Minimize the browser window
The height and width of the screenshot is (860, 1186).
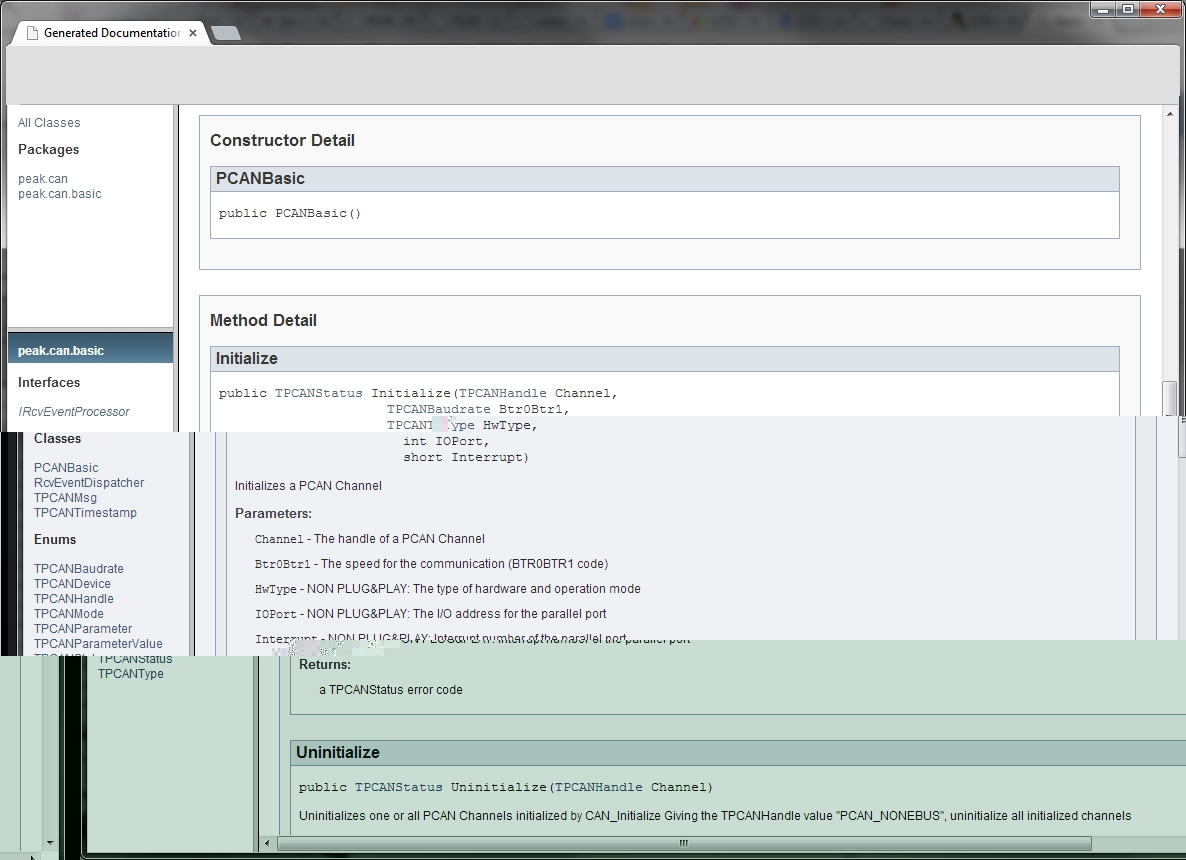pyautogui.click(x=1103, y=10)
